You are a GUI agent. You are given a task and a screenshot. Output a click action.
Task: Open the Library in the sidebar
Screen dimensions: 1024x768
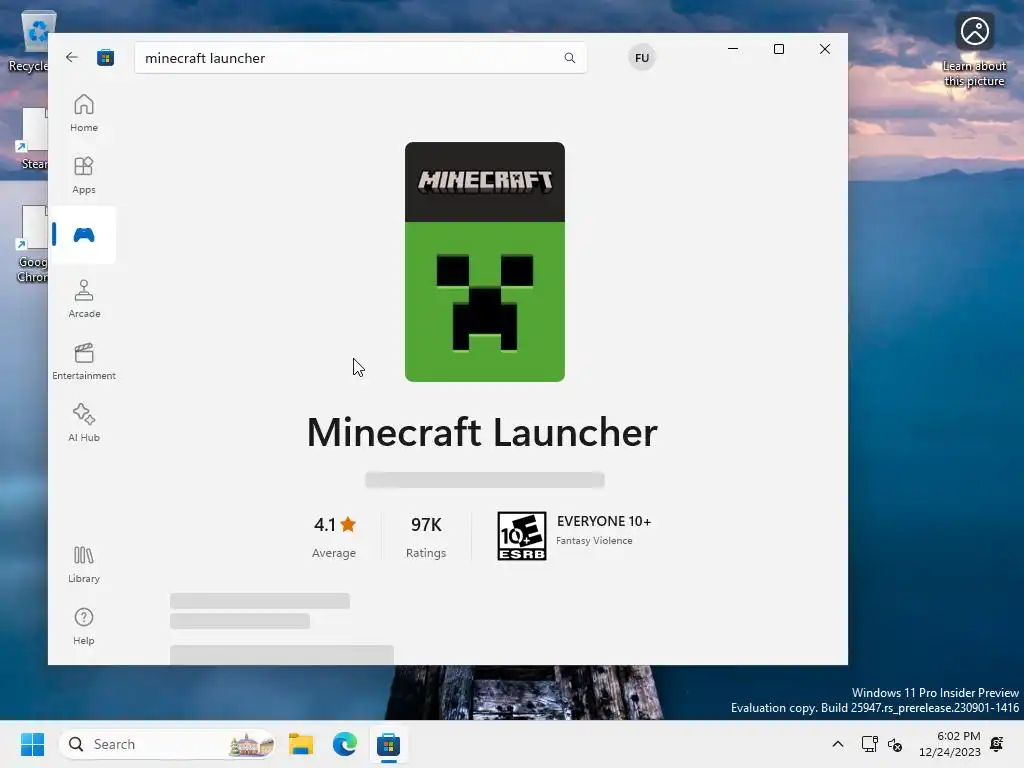[x=84, y=564]
